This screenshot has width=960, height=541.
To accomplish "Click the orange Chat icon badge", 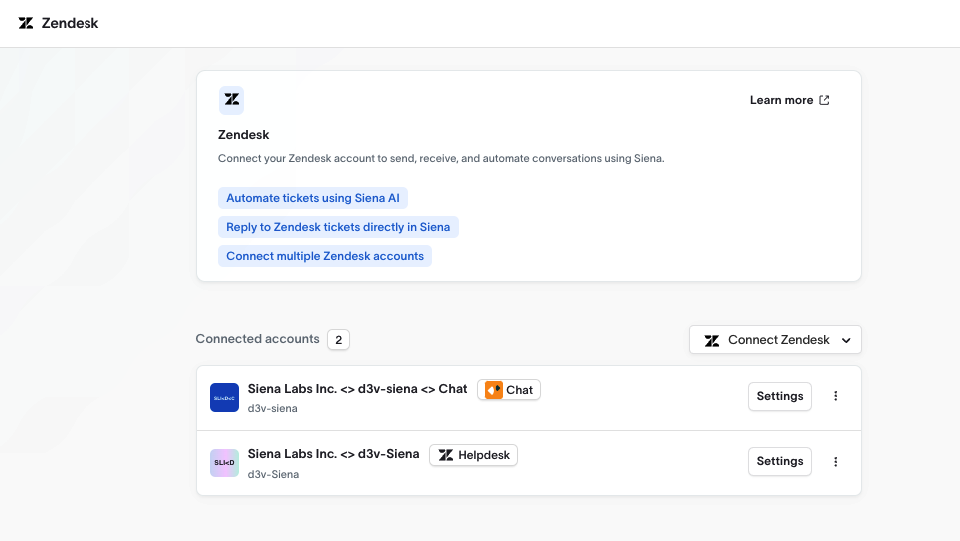I will pos(493,390).
